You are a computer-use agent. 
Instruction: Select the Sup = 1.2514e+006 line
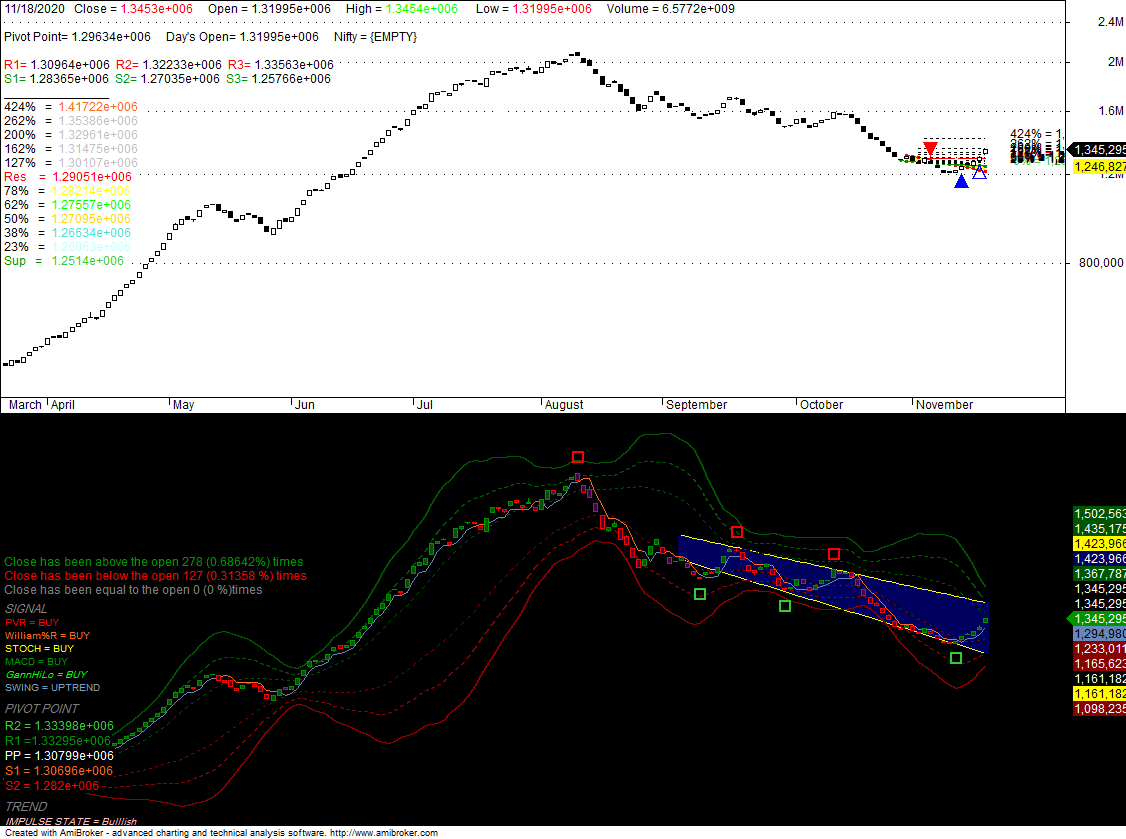64,261
